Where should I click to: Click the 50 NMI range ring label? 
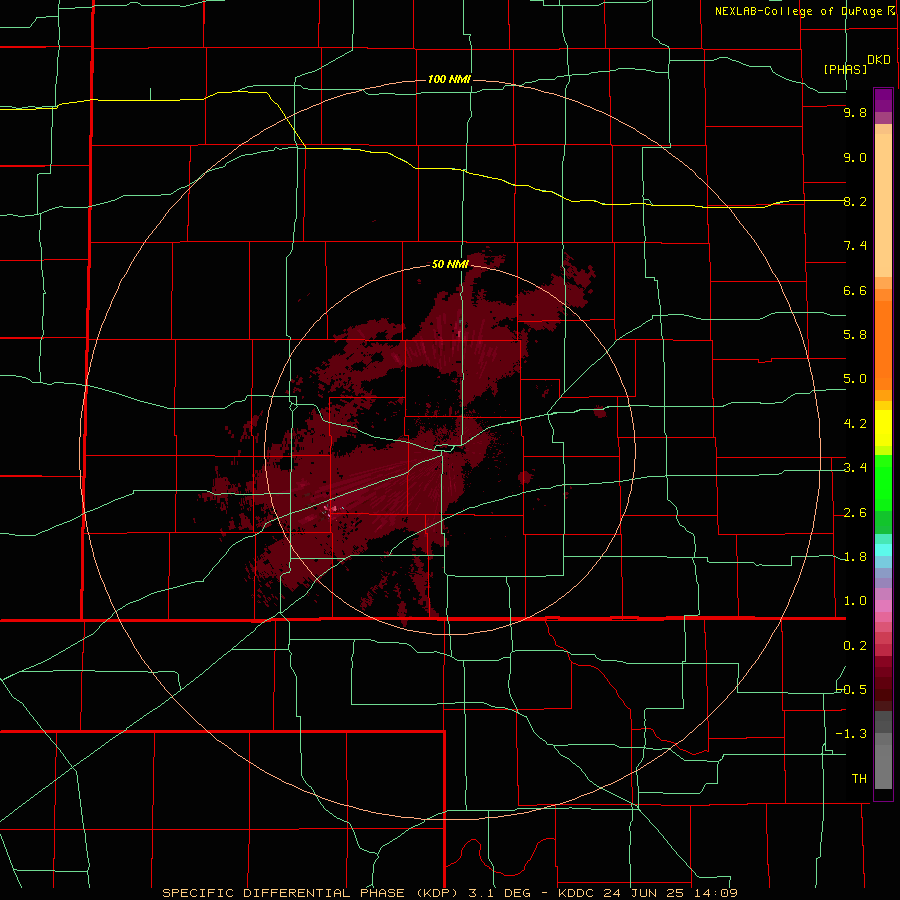(450, 264)
